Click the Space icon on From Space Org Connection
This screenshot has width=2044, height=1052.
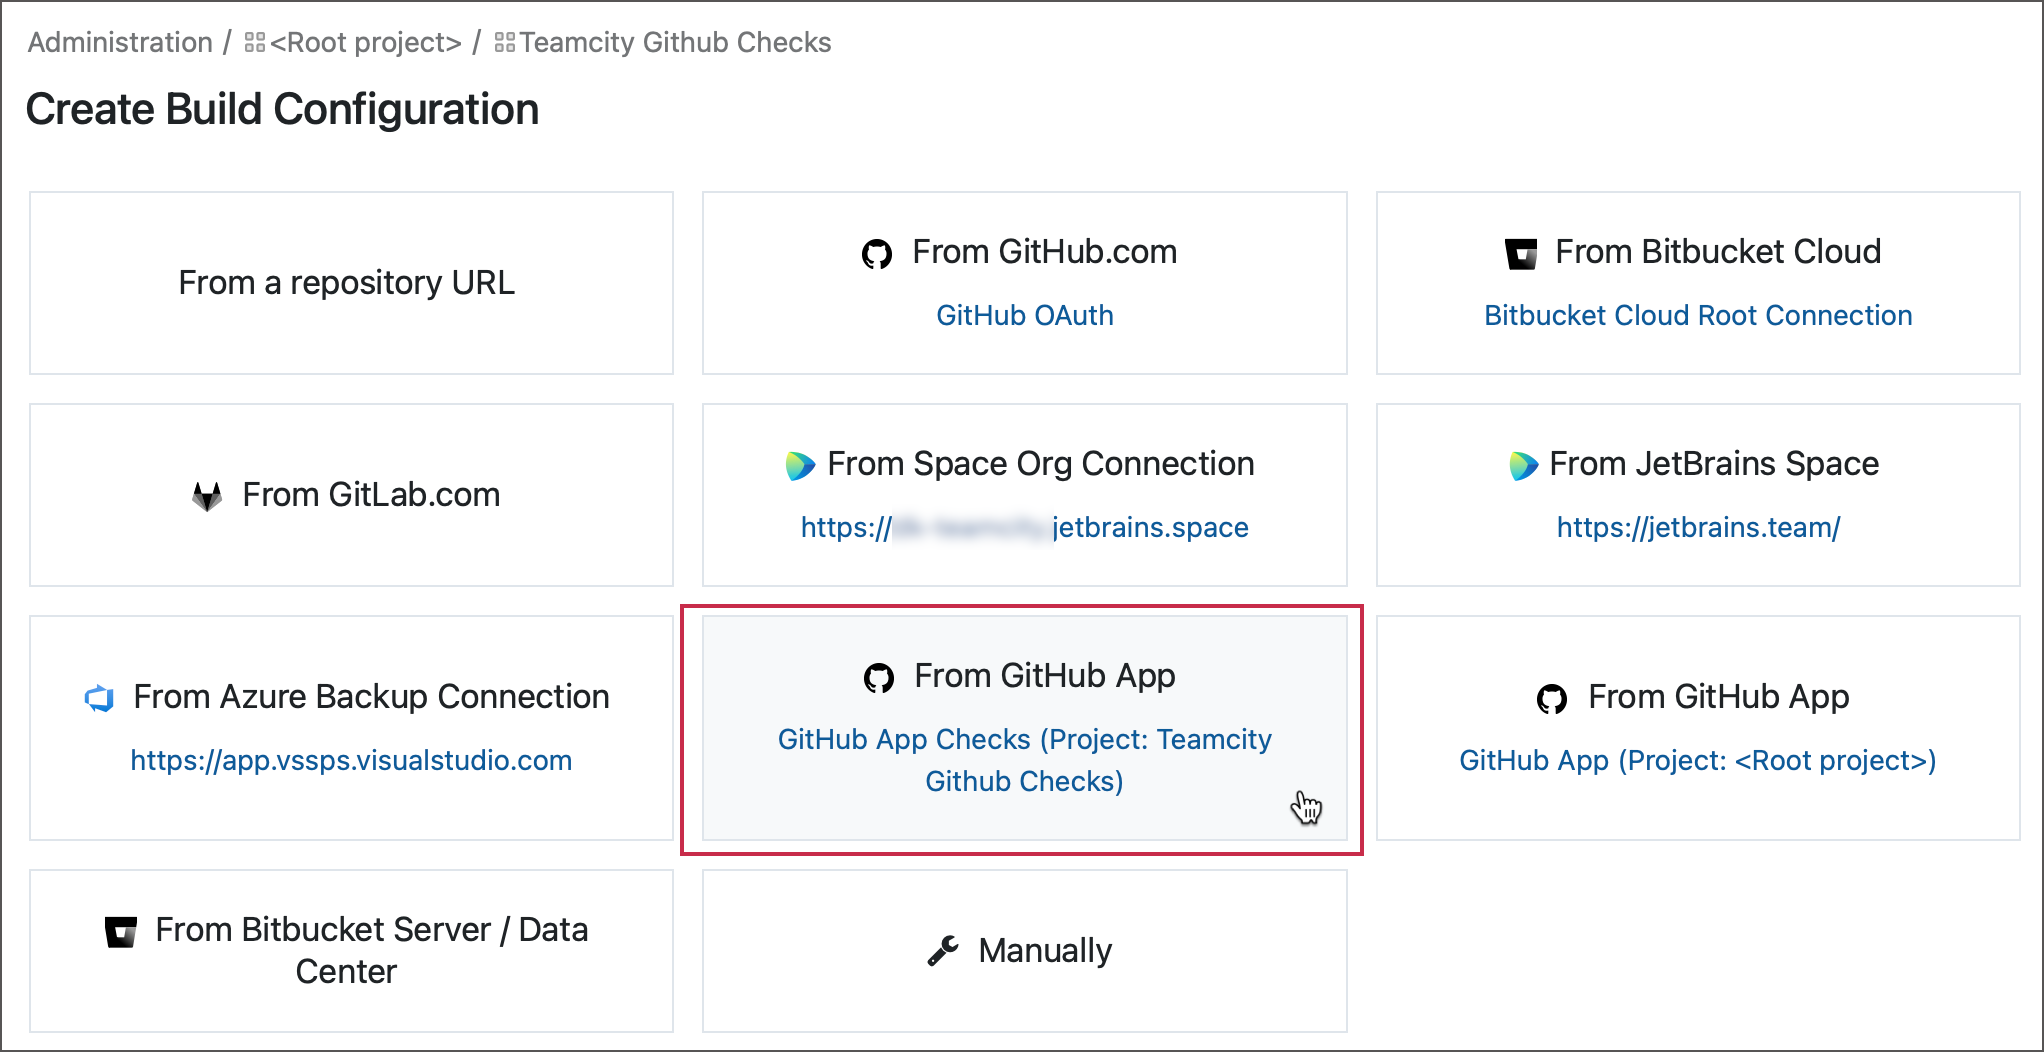[x=799, y=465]
